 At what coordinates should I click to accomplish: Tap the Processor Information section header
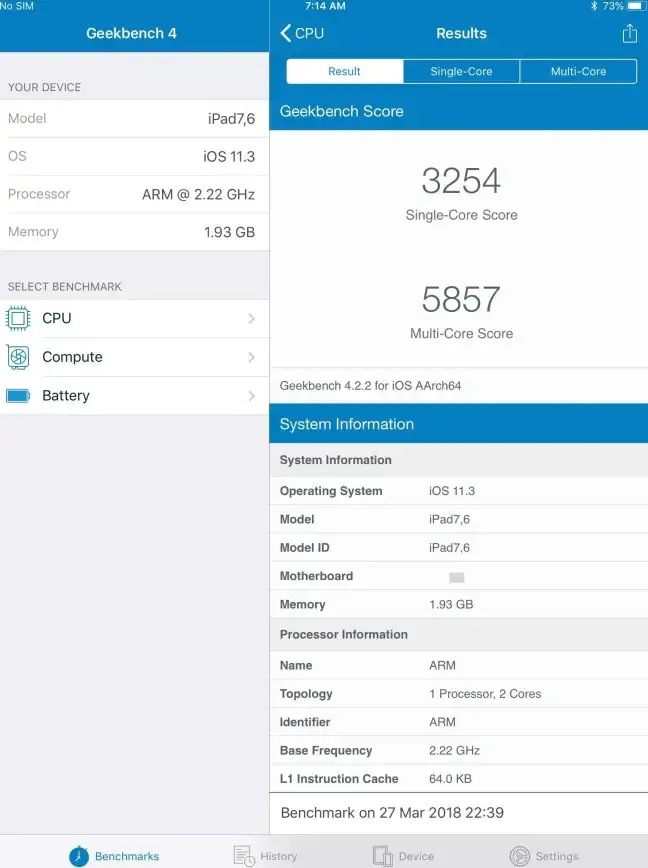tap(459, 634)
